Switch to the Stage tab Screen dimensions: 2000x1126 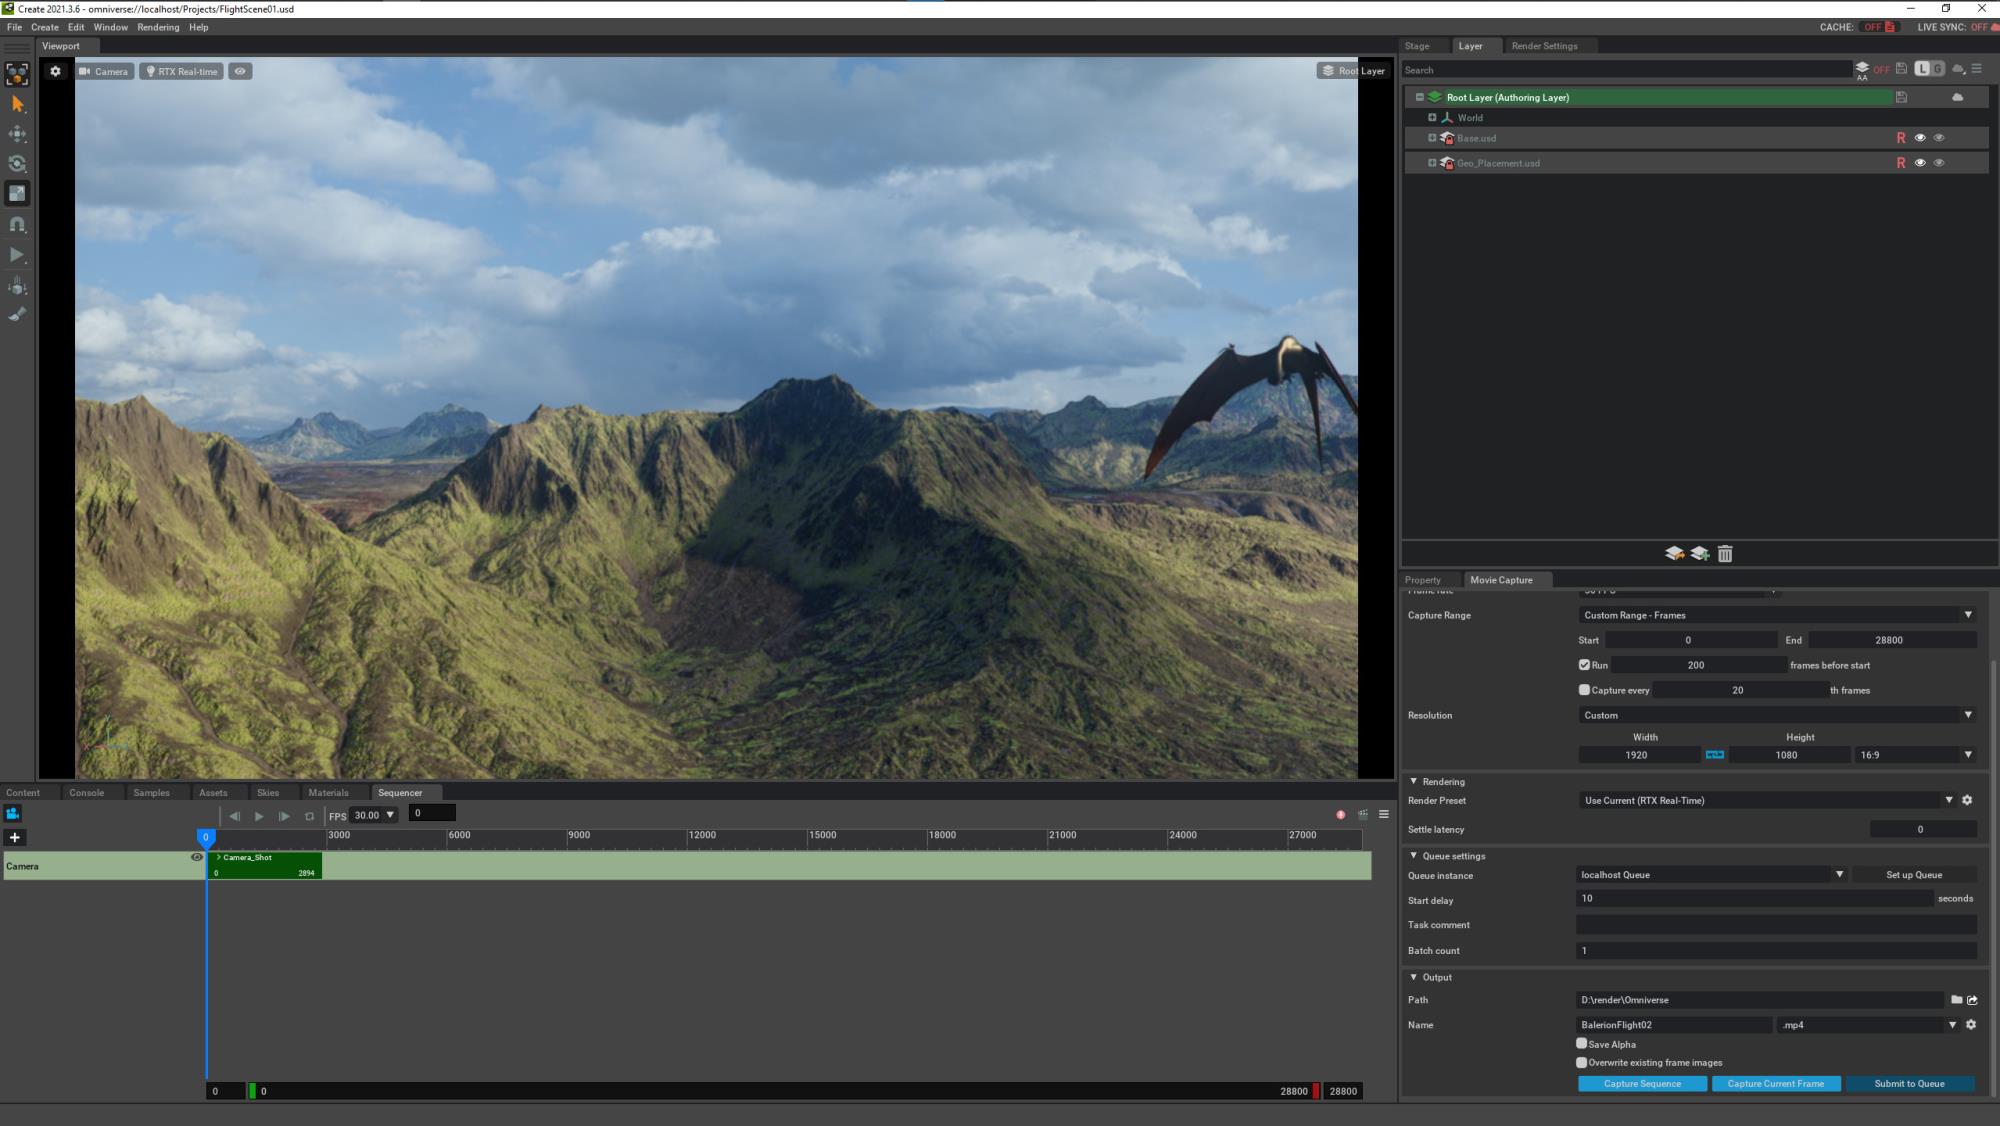pyautogui.click(x=1417, y=46)
